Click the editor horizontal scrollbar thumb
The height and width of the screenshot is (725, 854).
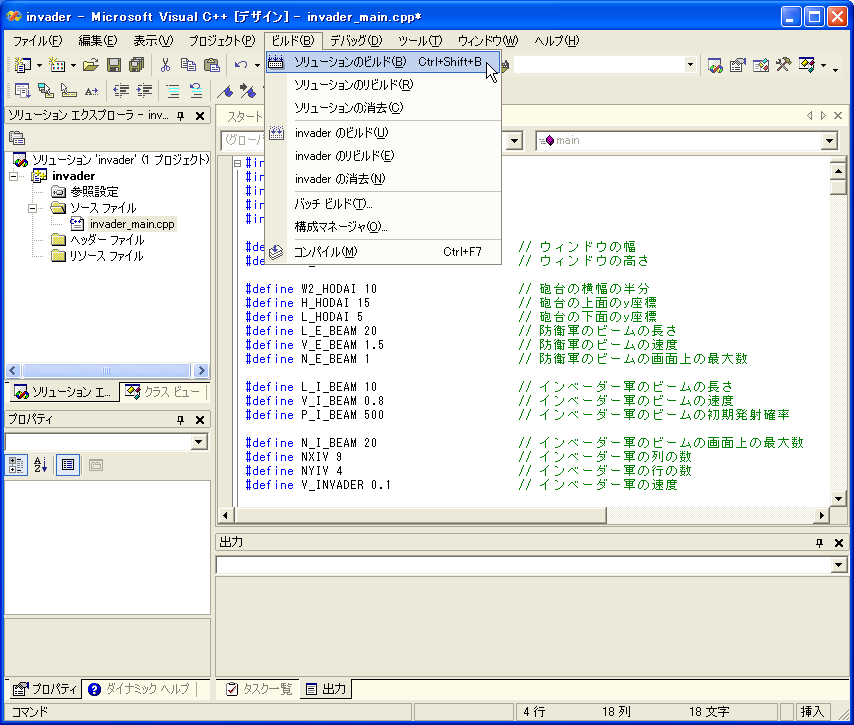point(420,515)
